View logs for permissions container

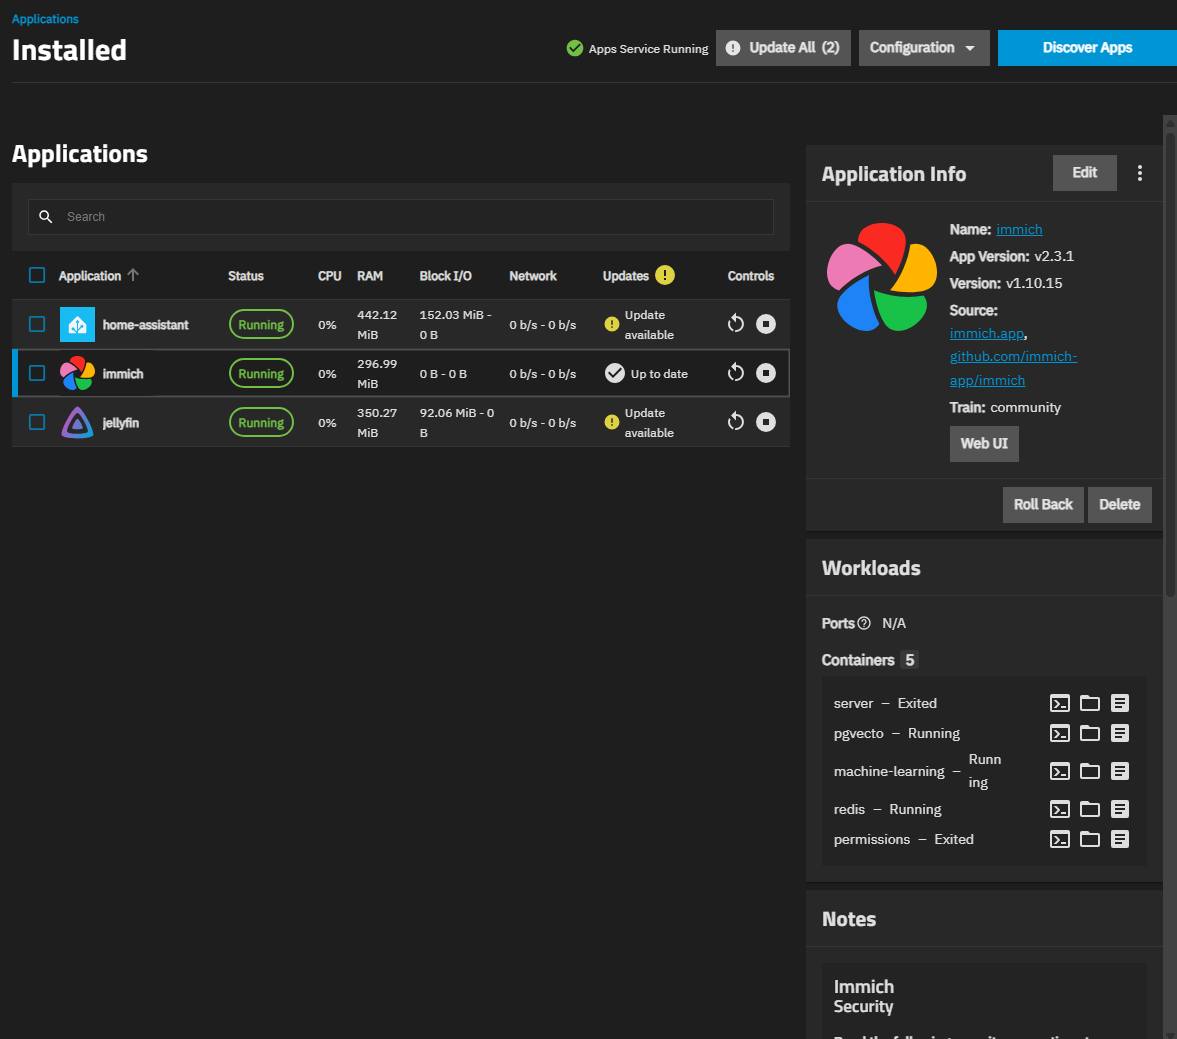point(1120,839)
